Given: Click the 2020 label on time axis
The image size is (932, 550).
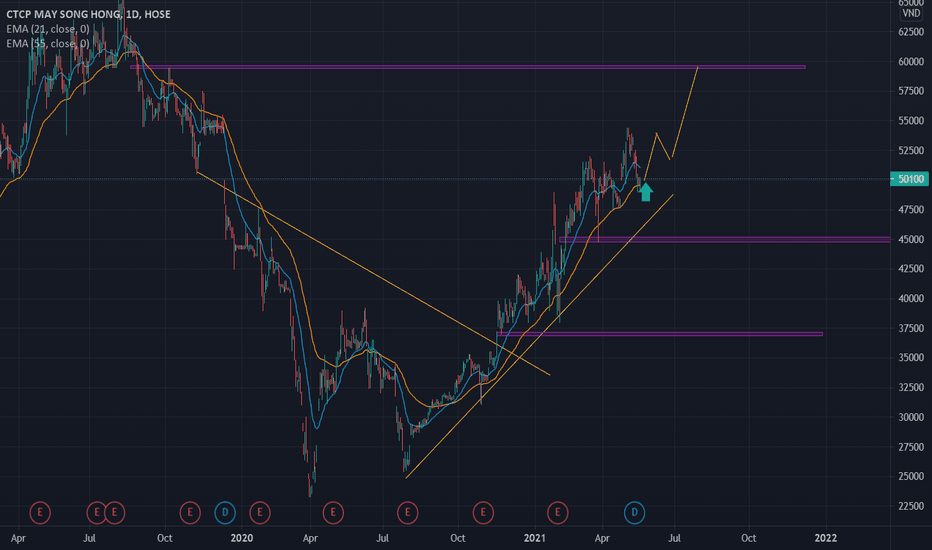Looking at the screenshot, I should pyautogui.click(x=241, y=538).
